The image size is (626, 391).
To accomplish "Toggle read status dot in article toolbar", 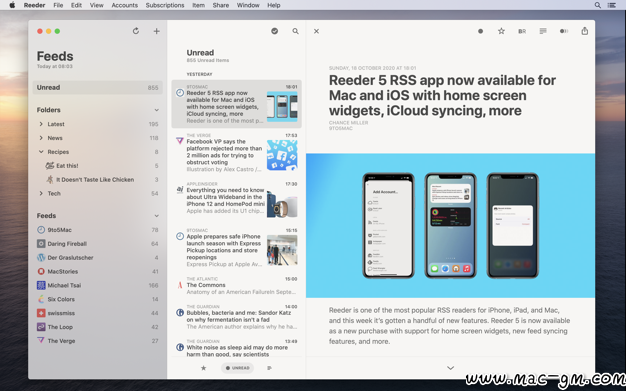I will [481, 31].
